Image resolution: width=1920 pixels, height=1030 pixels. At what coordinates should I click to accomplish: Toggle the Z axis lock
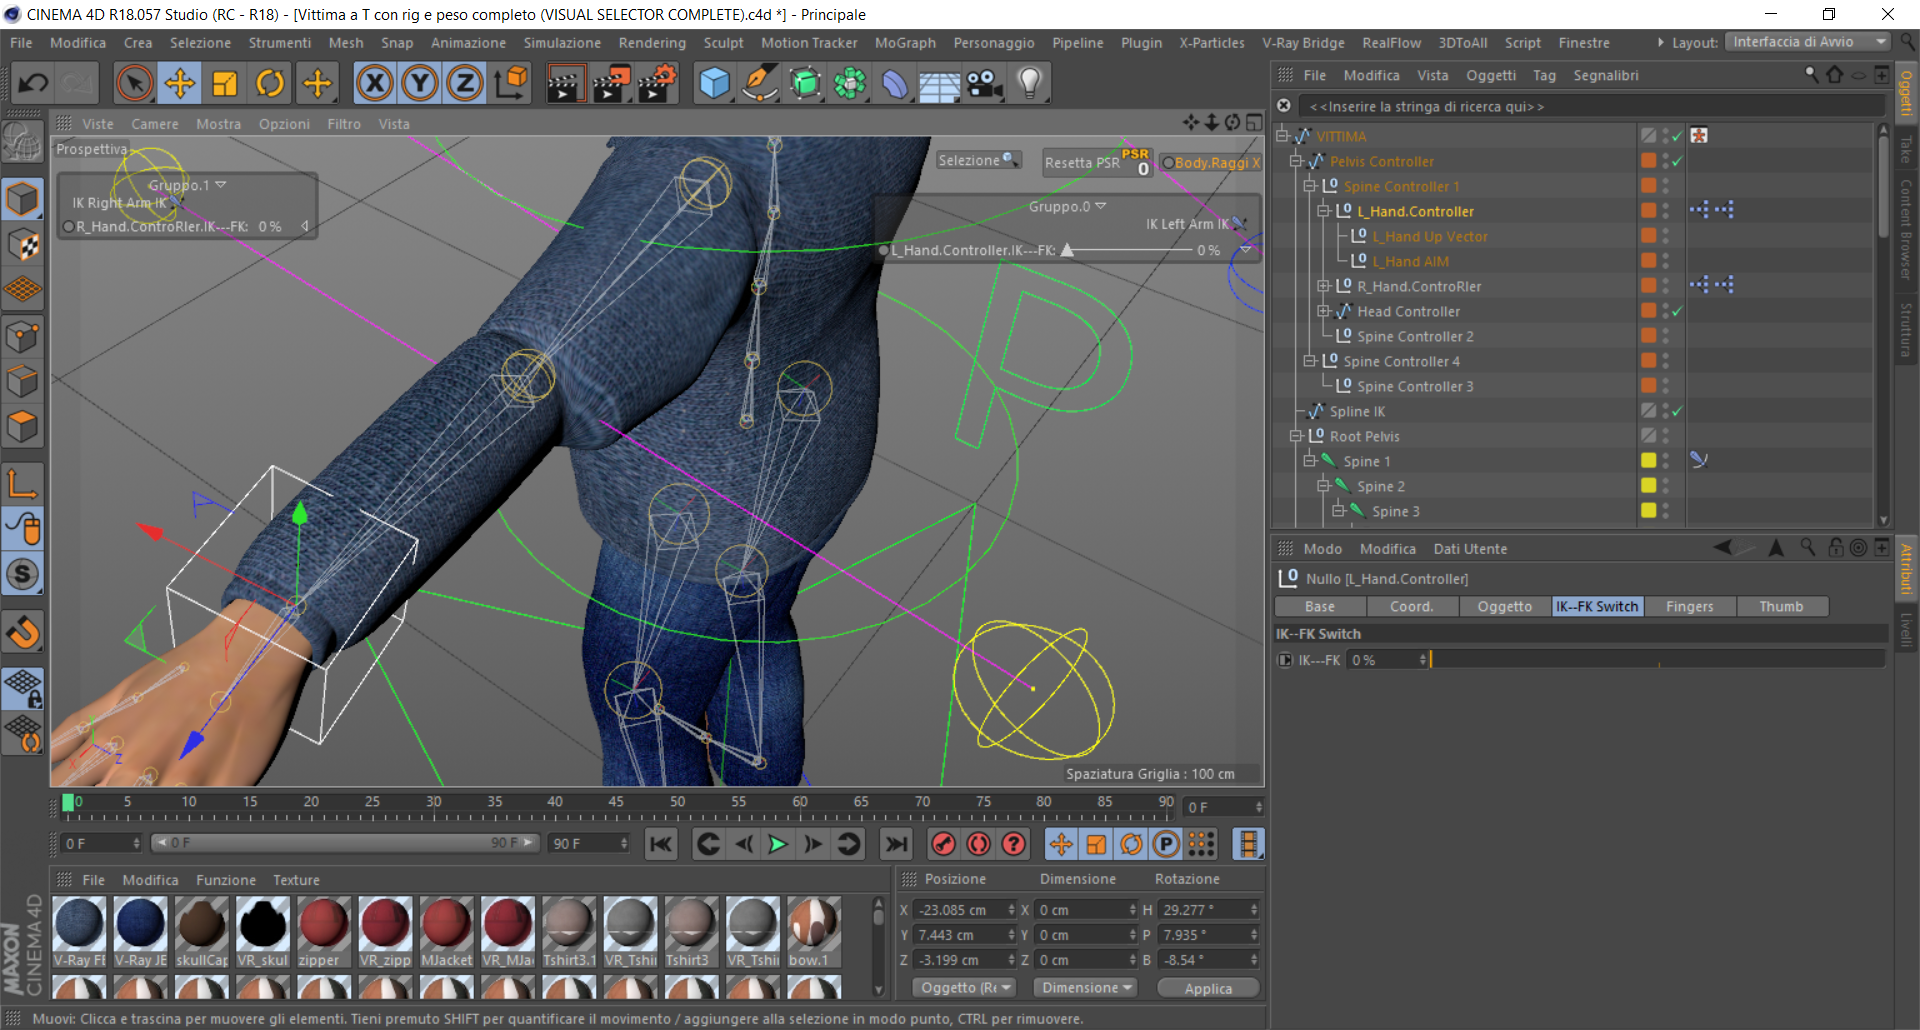click(x=465, y=83)
